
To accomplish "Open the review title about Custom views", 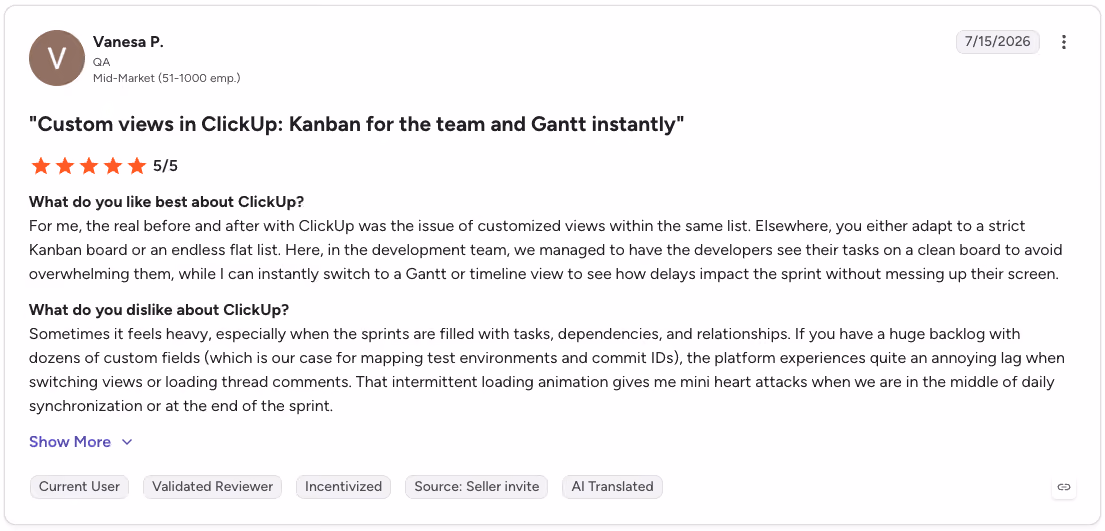I will click(357, 125).
